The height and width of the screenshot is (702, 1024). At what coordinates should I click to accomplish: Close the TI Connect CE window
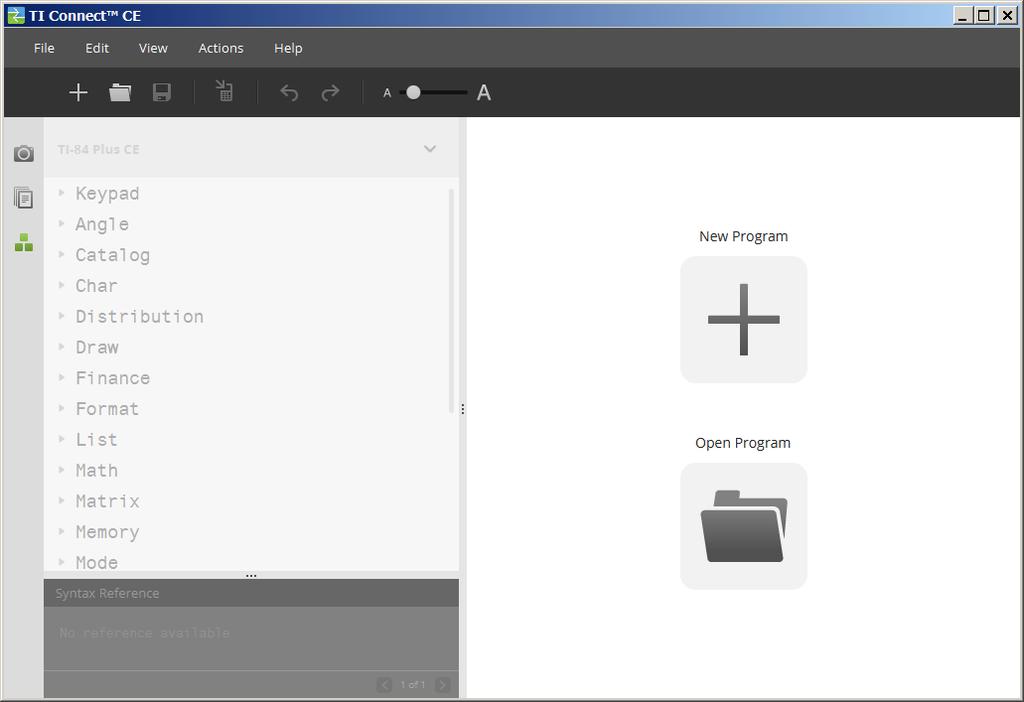pyautogui.click(x=1007, y=15)
